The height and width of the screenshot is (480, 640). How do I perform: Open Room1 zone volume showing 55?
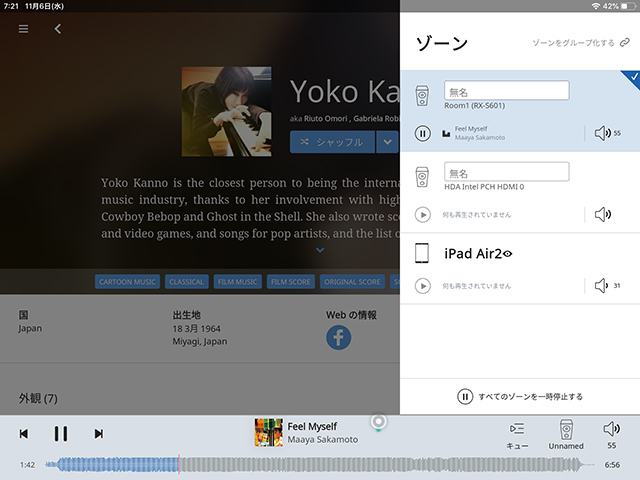(607, 133)
